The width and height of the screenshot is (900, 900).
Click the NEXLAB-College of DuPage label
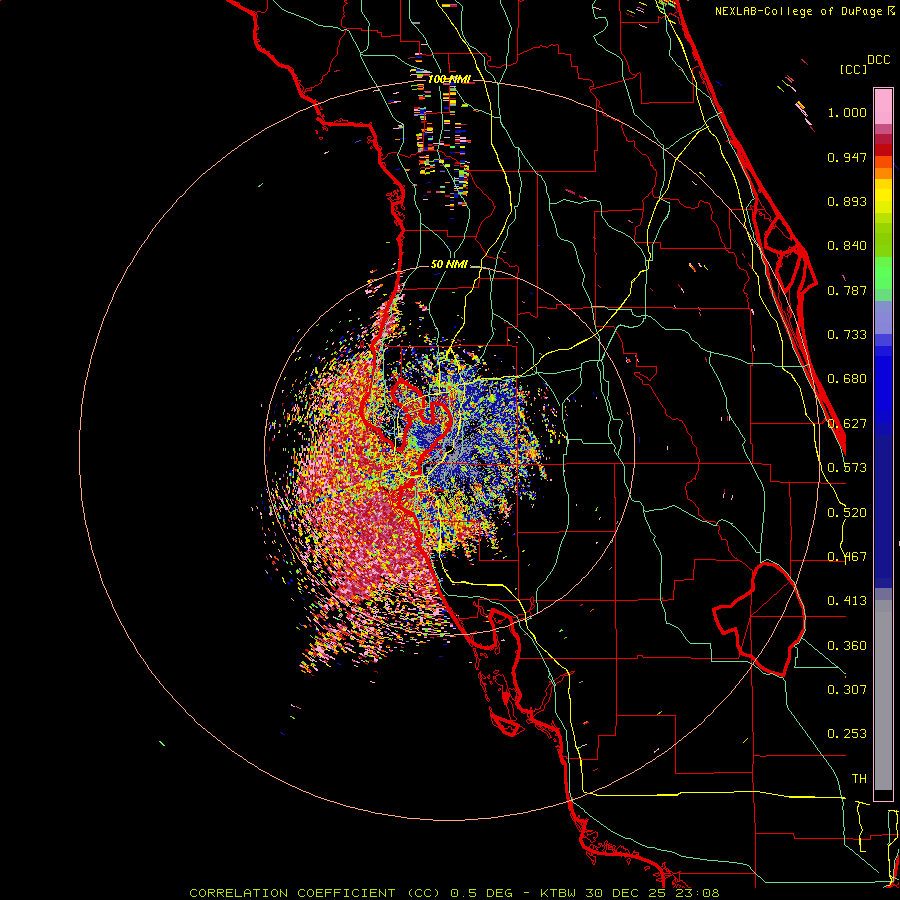799,11
